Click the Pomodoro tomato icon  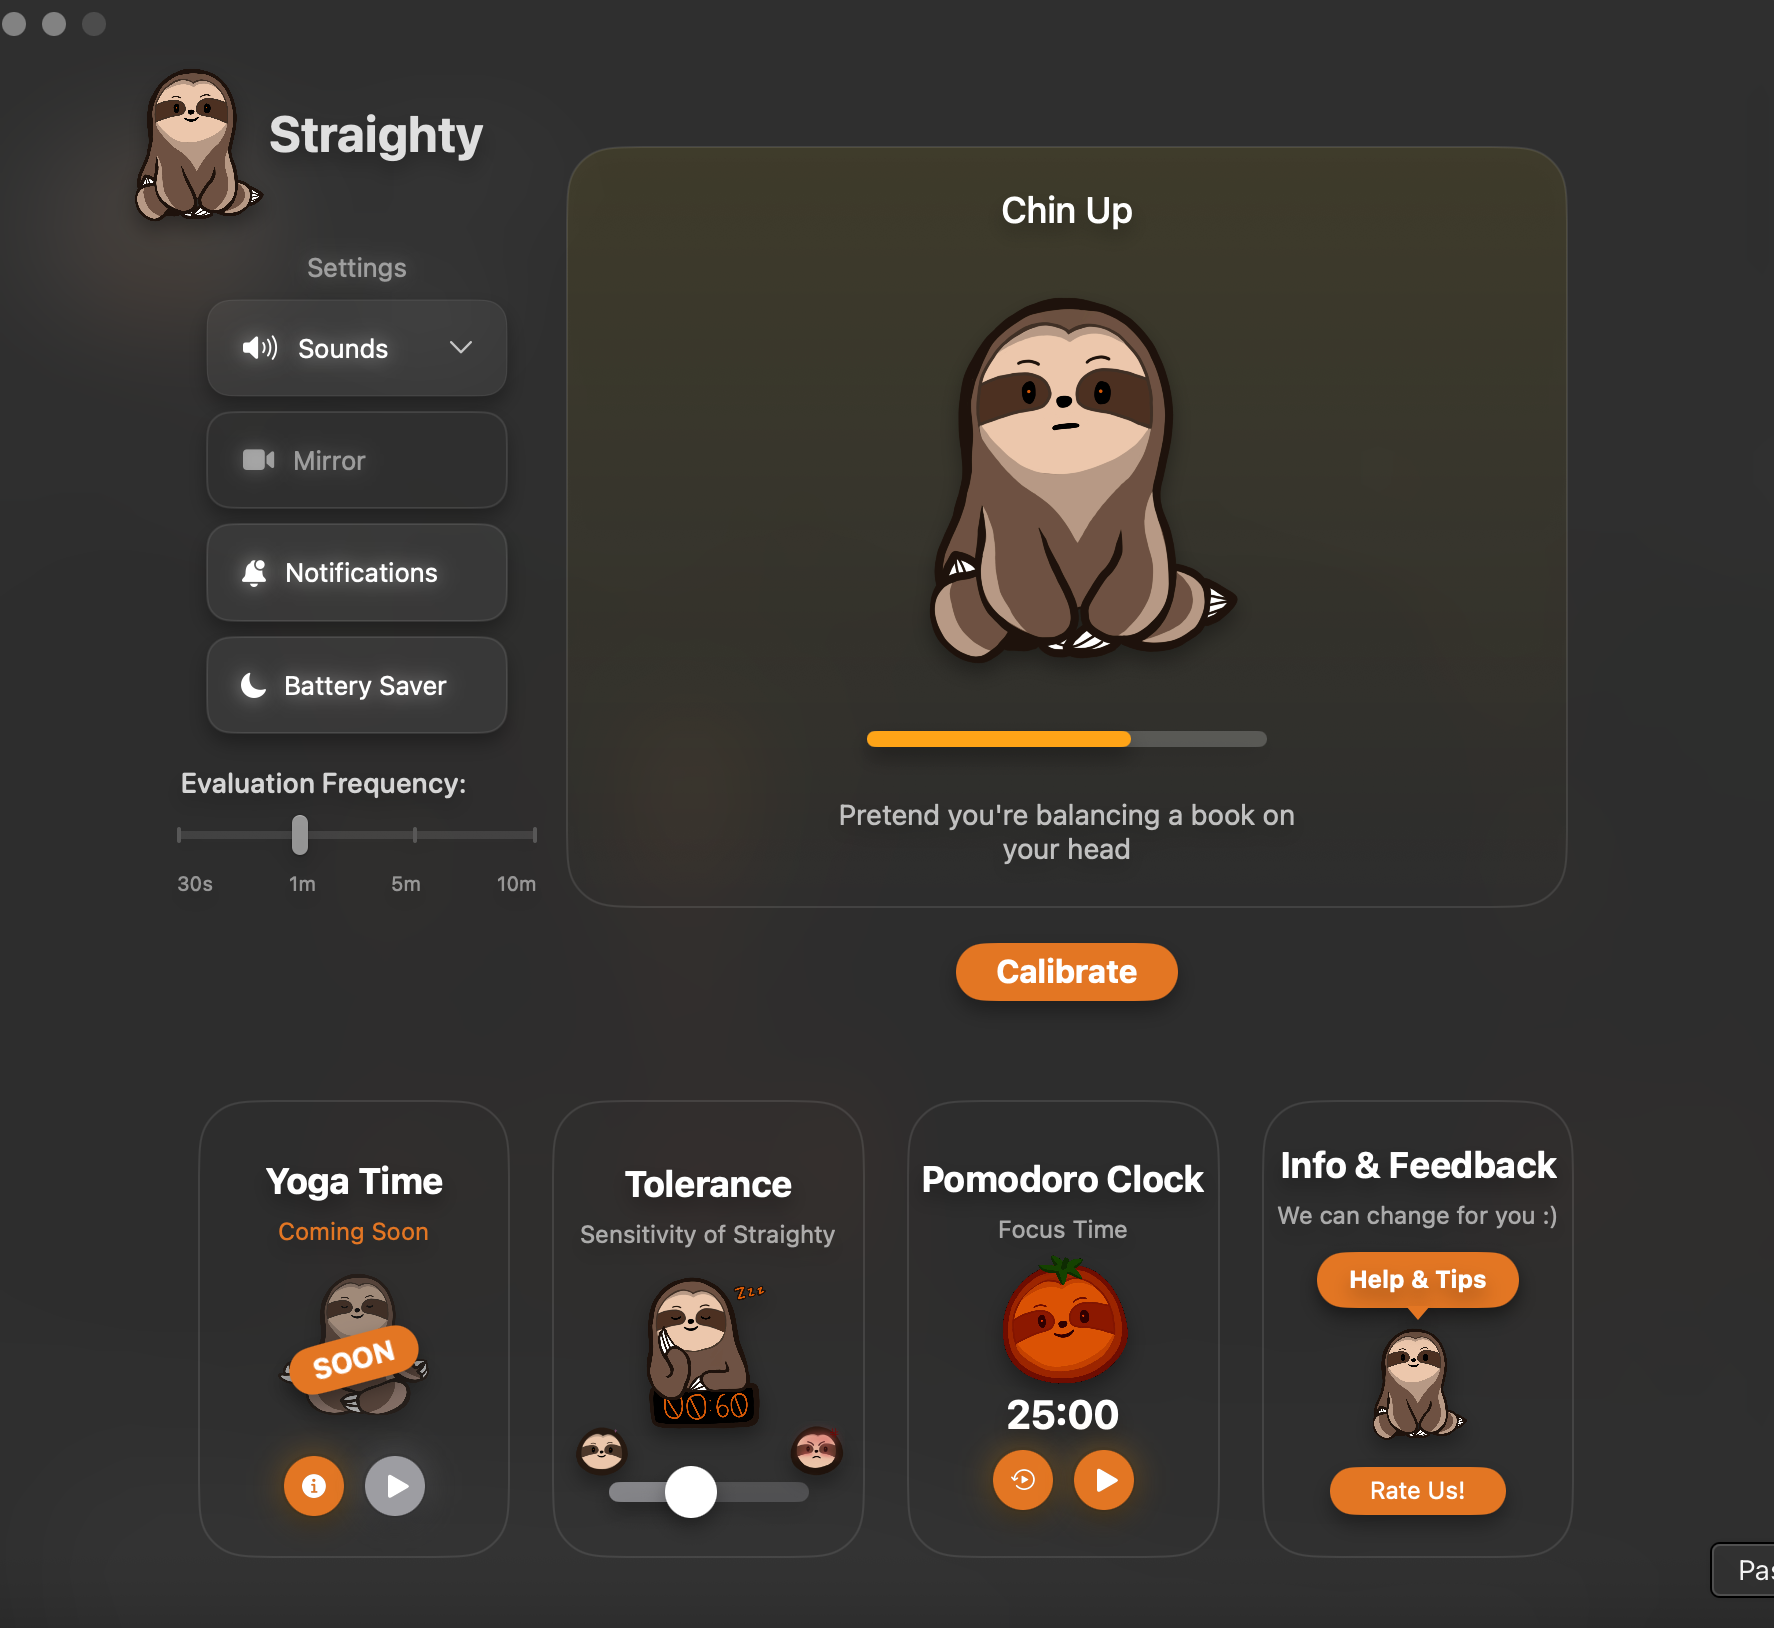tap(1064, 1320)
